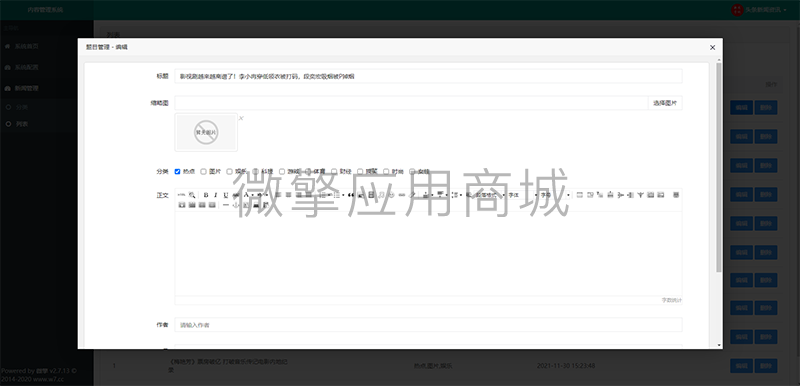Check the 时尚 category checkbox
This screenshot has width=800, height=386.
coord(386,171)
